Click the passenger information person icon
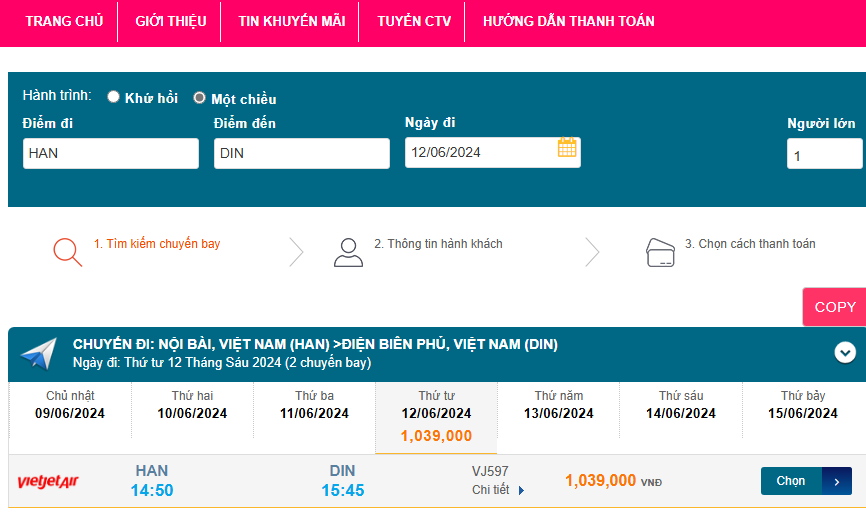 [x=348, y=252]
